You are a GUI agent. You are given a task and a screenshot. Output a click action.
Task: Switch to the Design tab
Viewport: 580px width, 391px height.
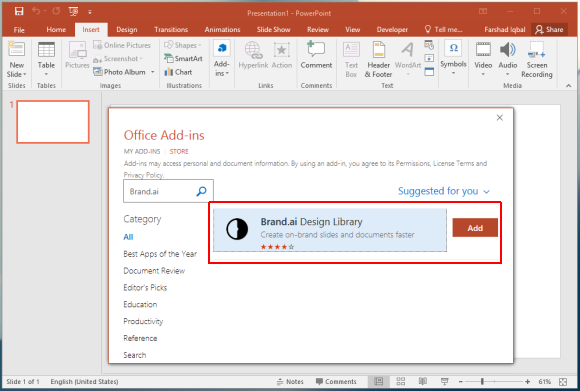click(x=127, y=30)
